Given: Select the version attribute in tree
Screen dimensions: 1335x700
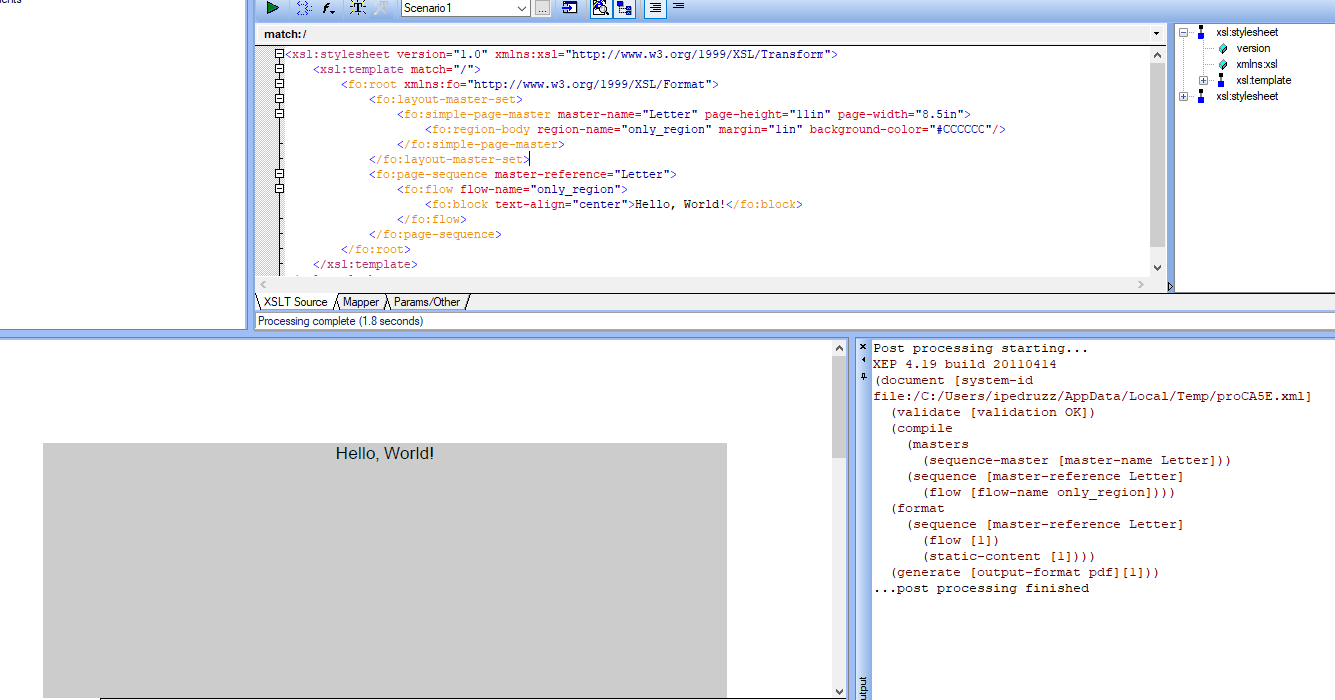Looking at the screenshot, I should tap(1253, 48).
